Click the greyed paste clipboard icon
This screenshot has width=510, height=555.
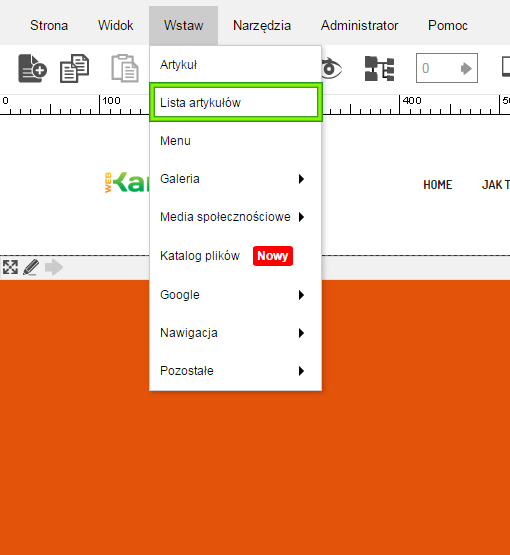125,68
